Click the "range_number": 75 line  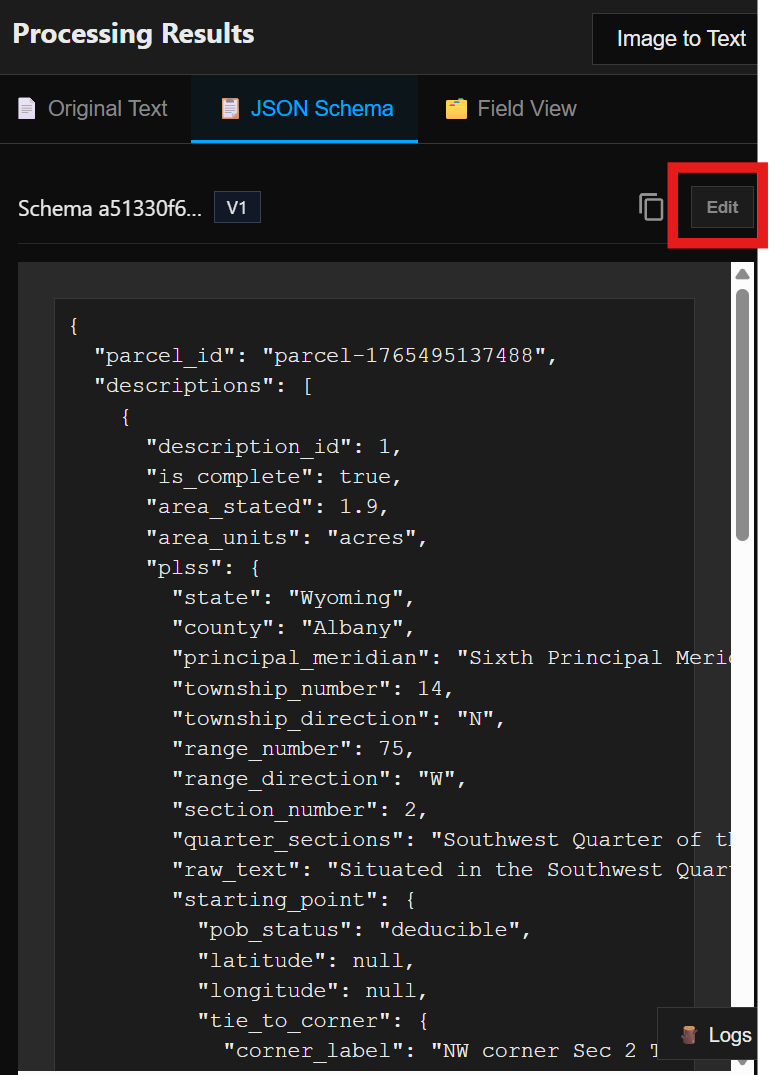pyautogui.click(x=293, y=748)
